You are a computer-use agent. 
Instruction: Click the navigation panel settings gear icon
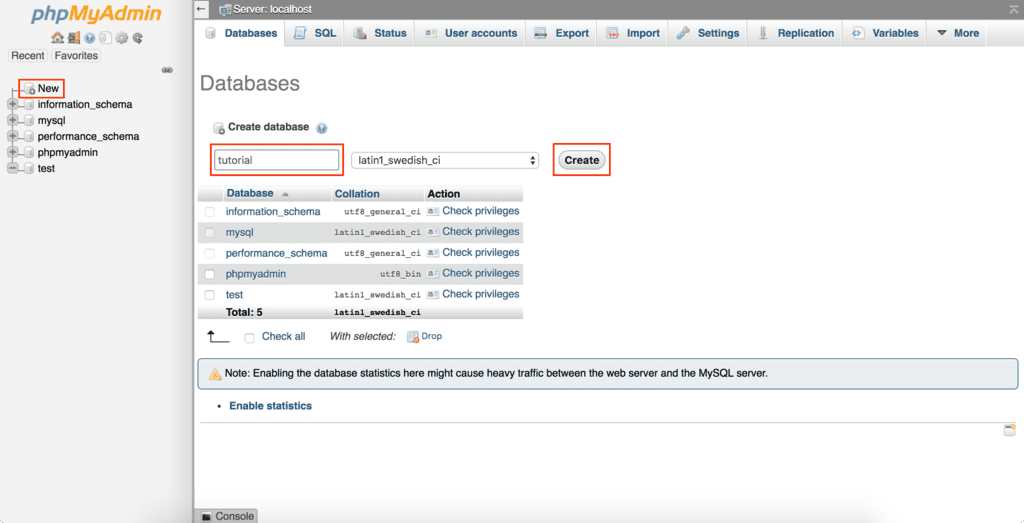121,38
